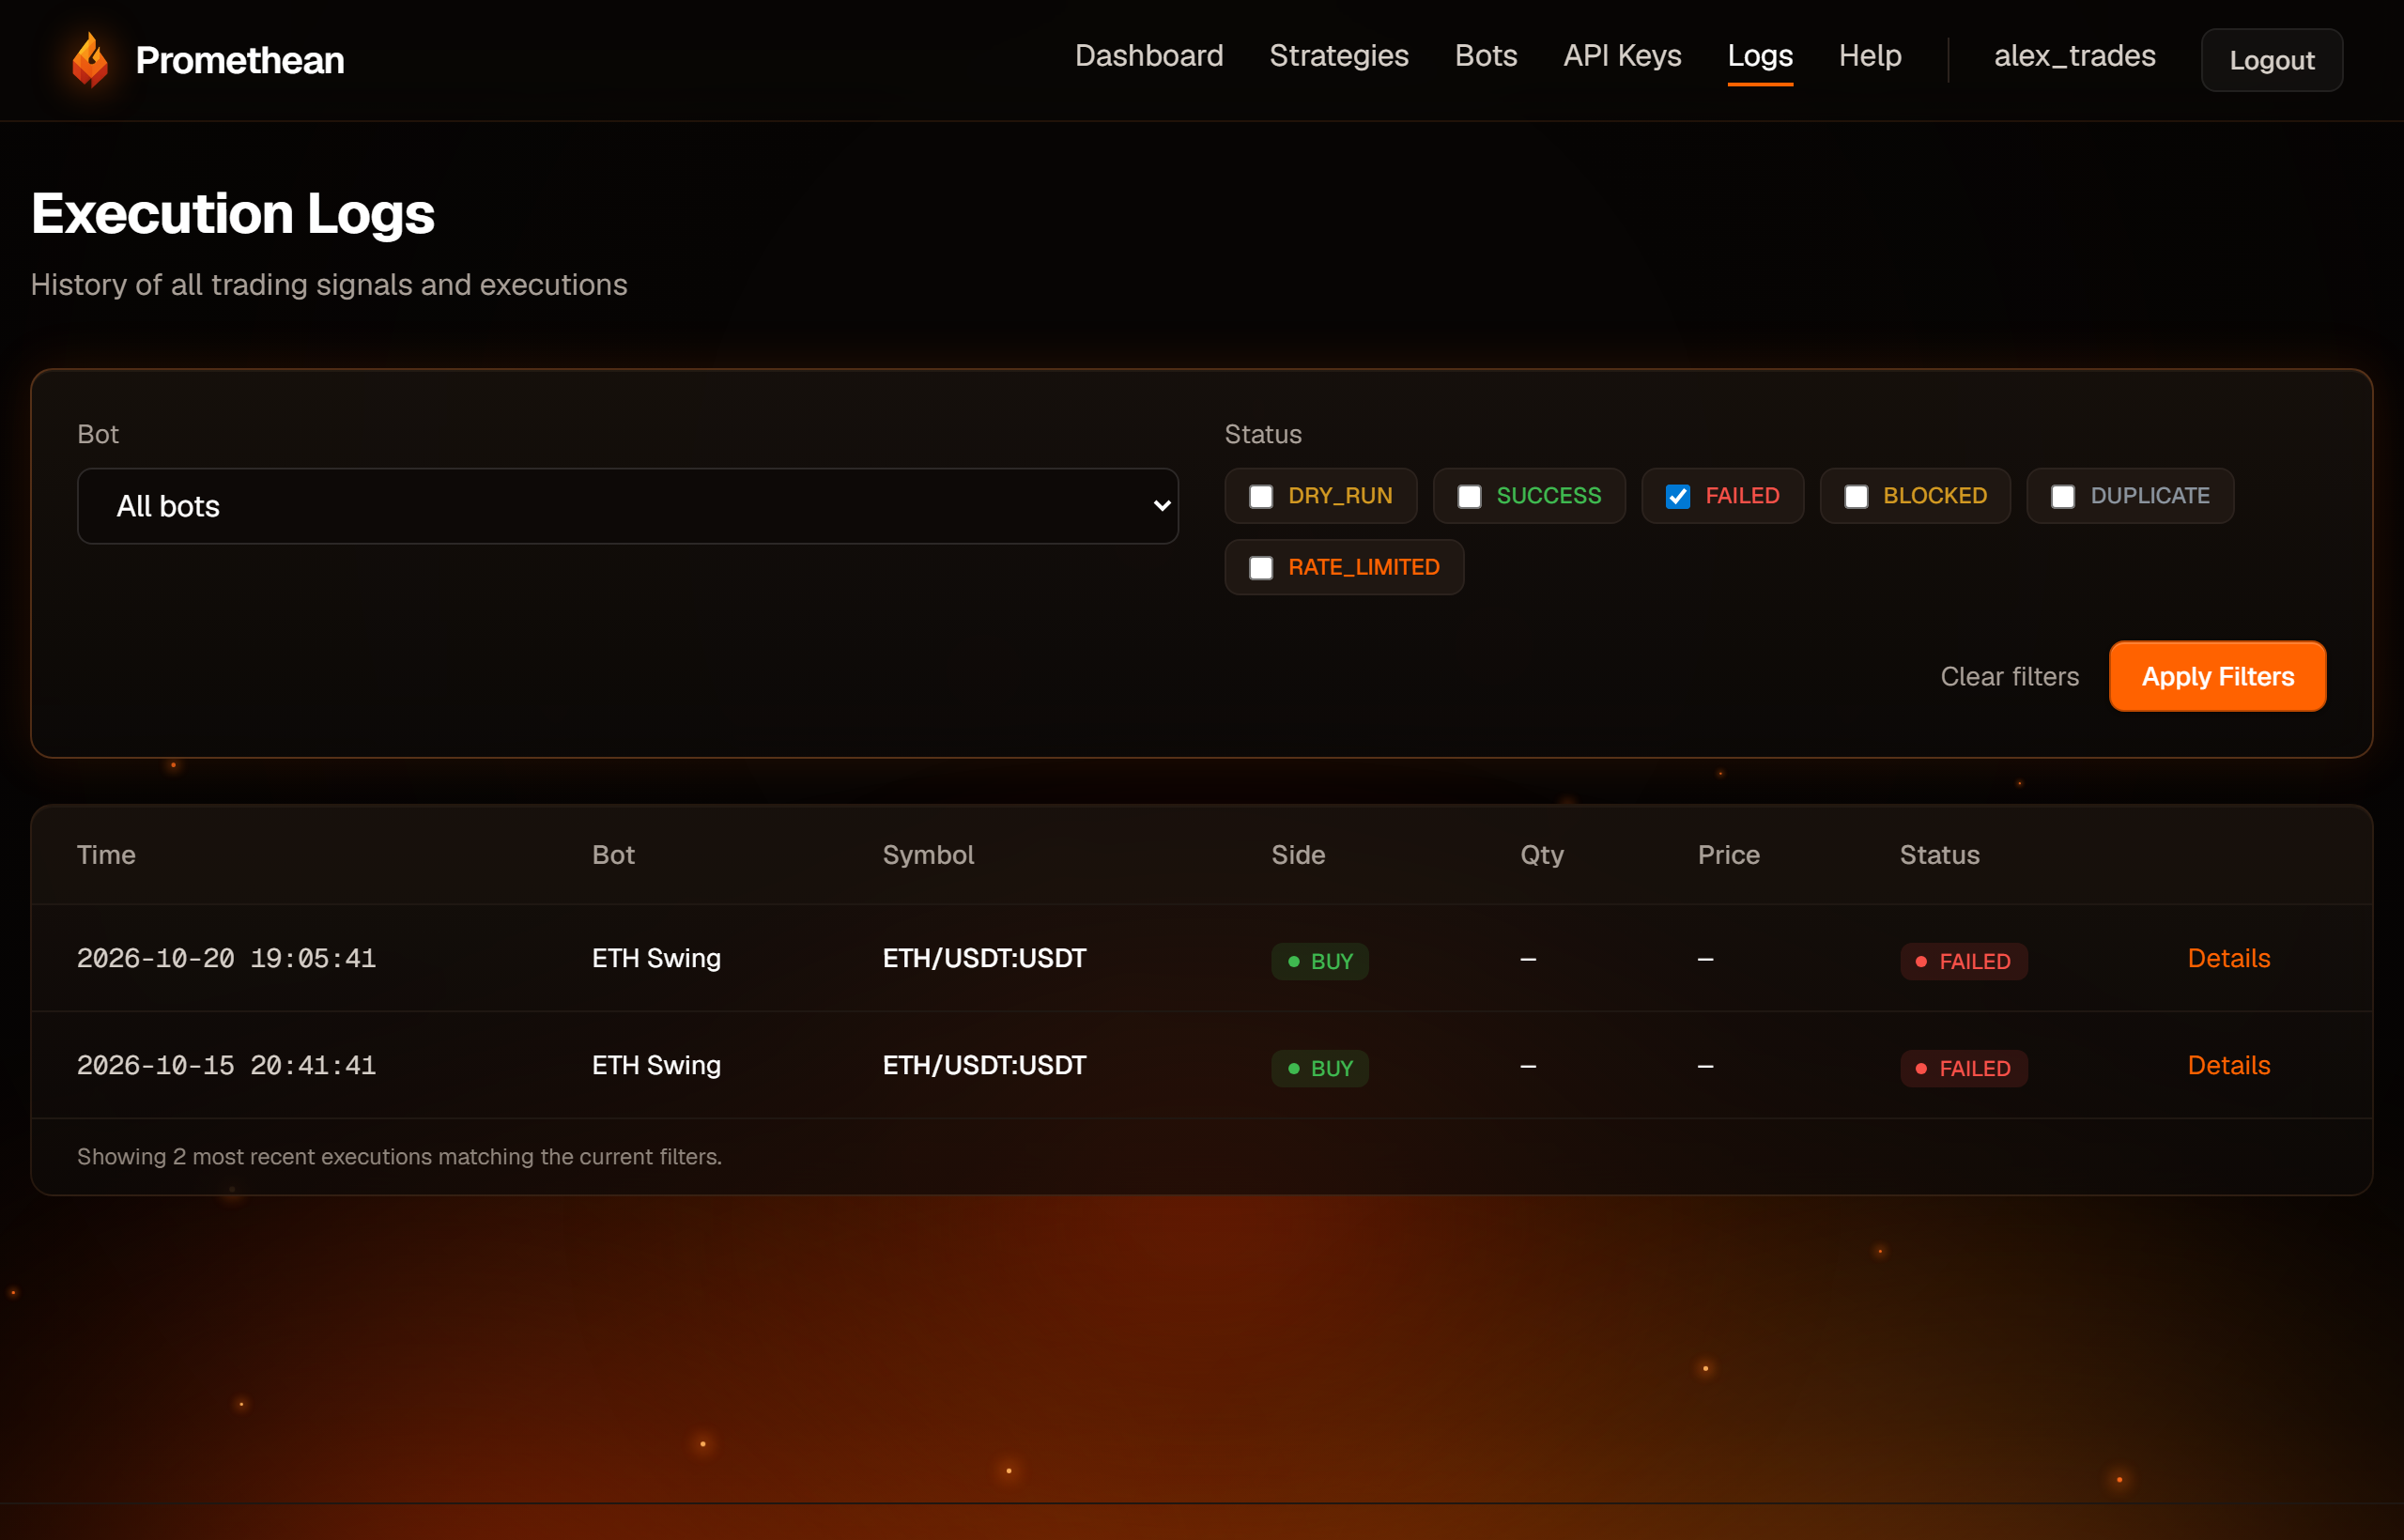
Task: Click the Status column header in table
Action: [x=1940, y=855]
